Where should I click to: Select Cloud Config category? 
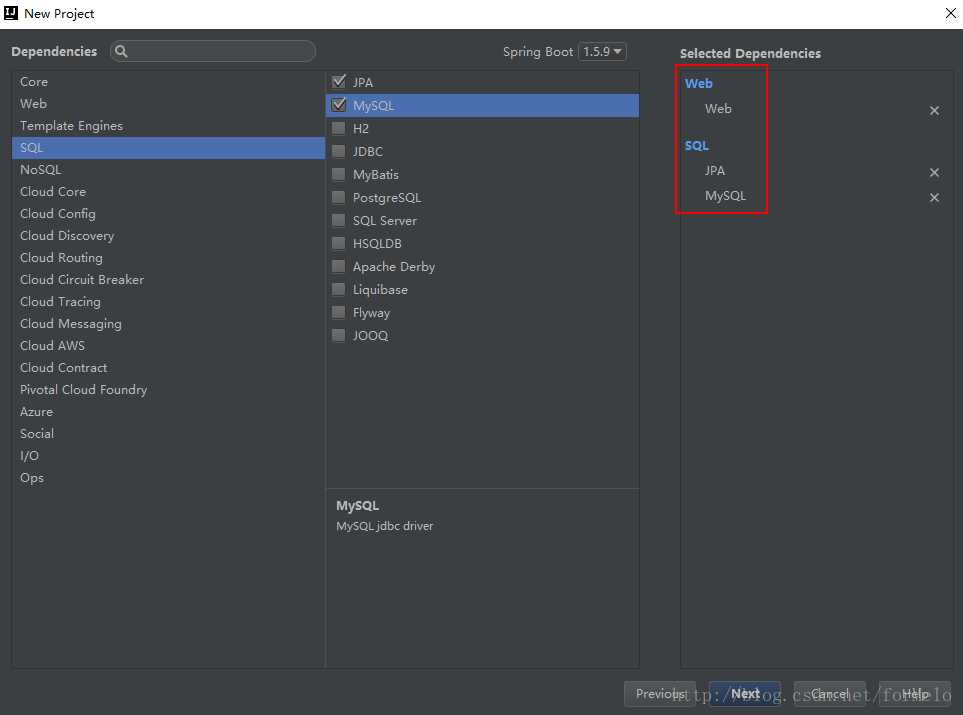(x=168, y=214)
